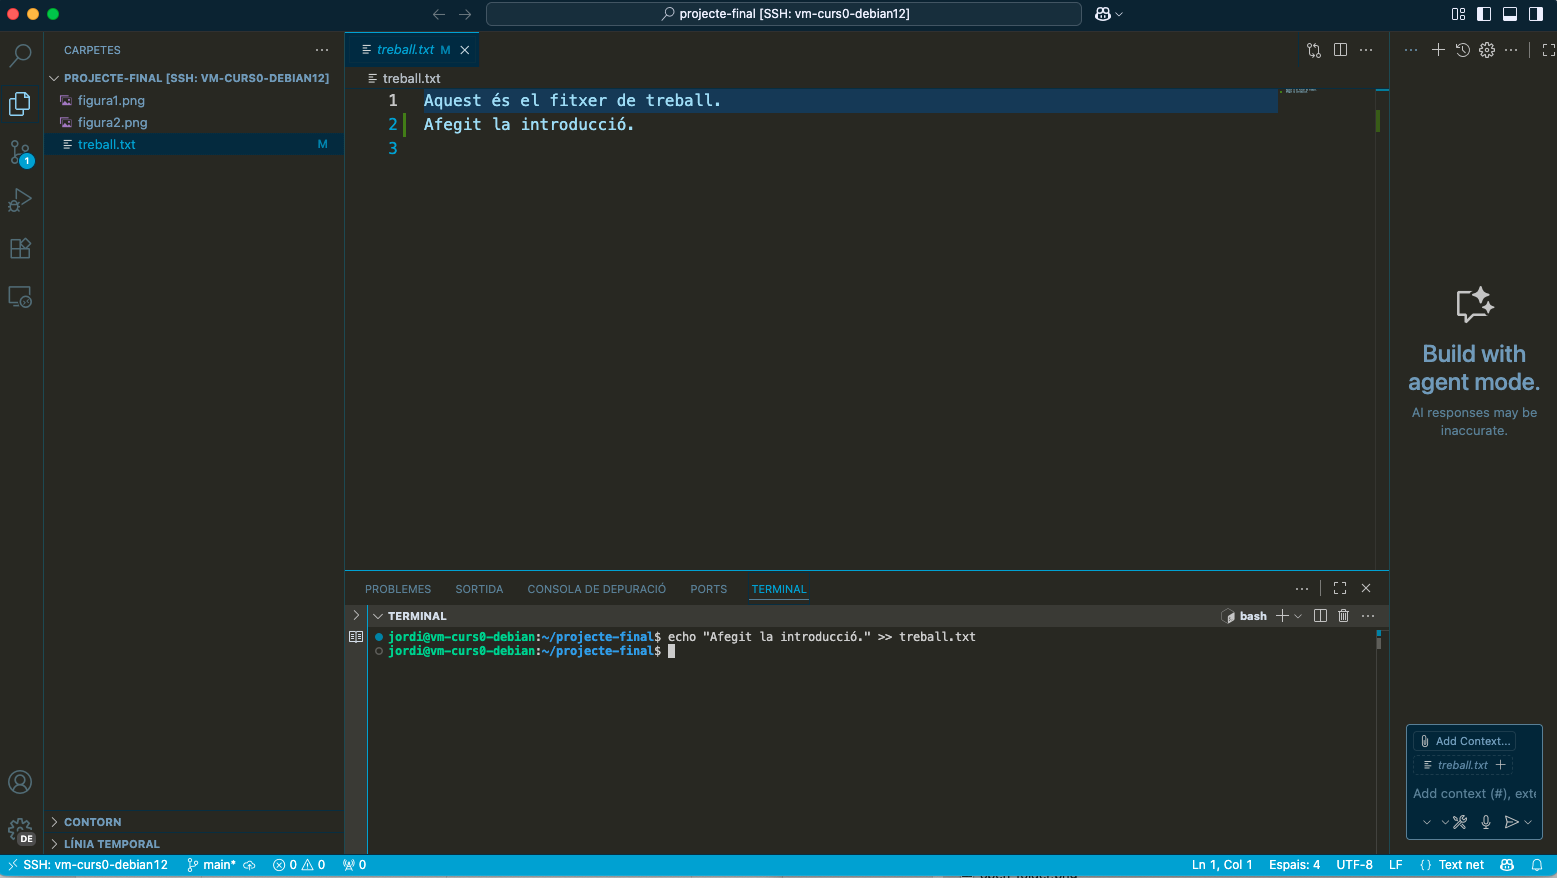The height and width of the screenshot is (878, 1557).
Task: Collapse PROJECTE-FINAL folder section
Action: coord(194,78)
